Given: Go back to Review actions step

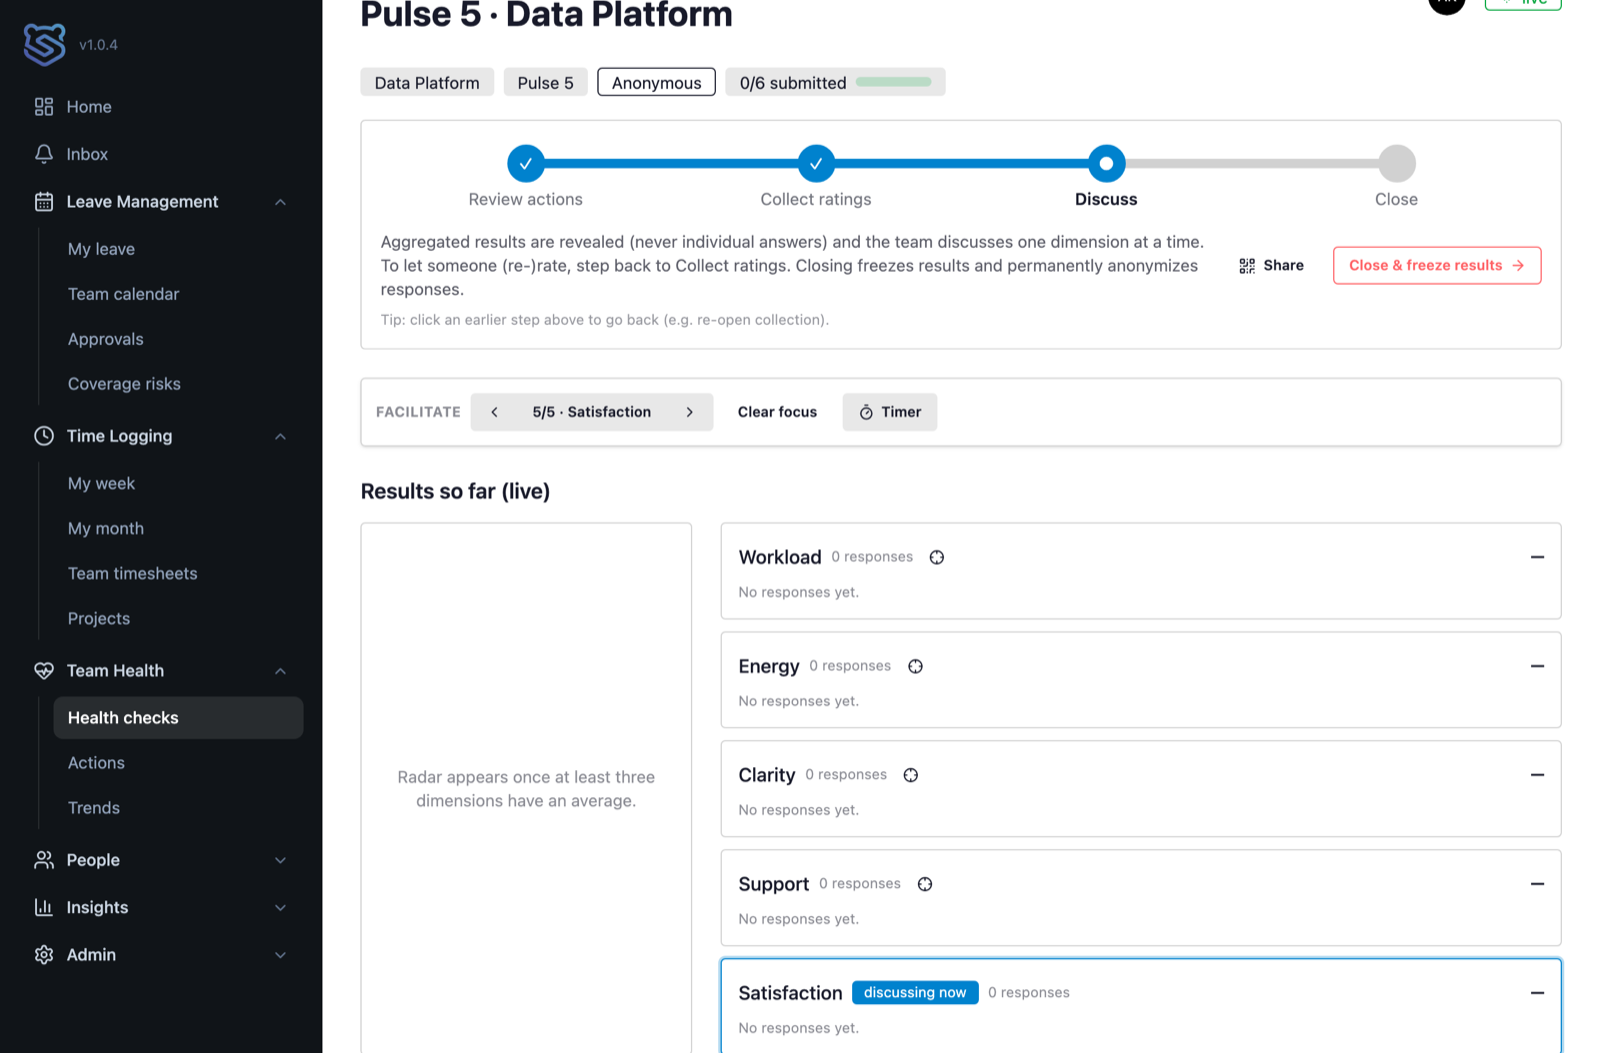Looking at the screenshot, I should [x=526, y=163].
